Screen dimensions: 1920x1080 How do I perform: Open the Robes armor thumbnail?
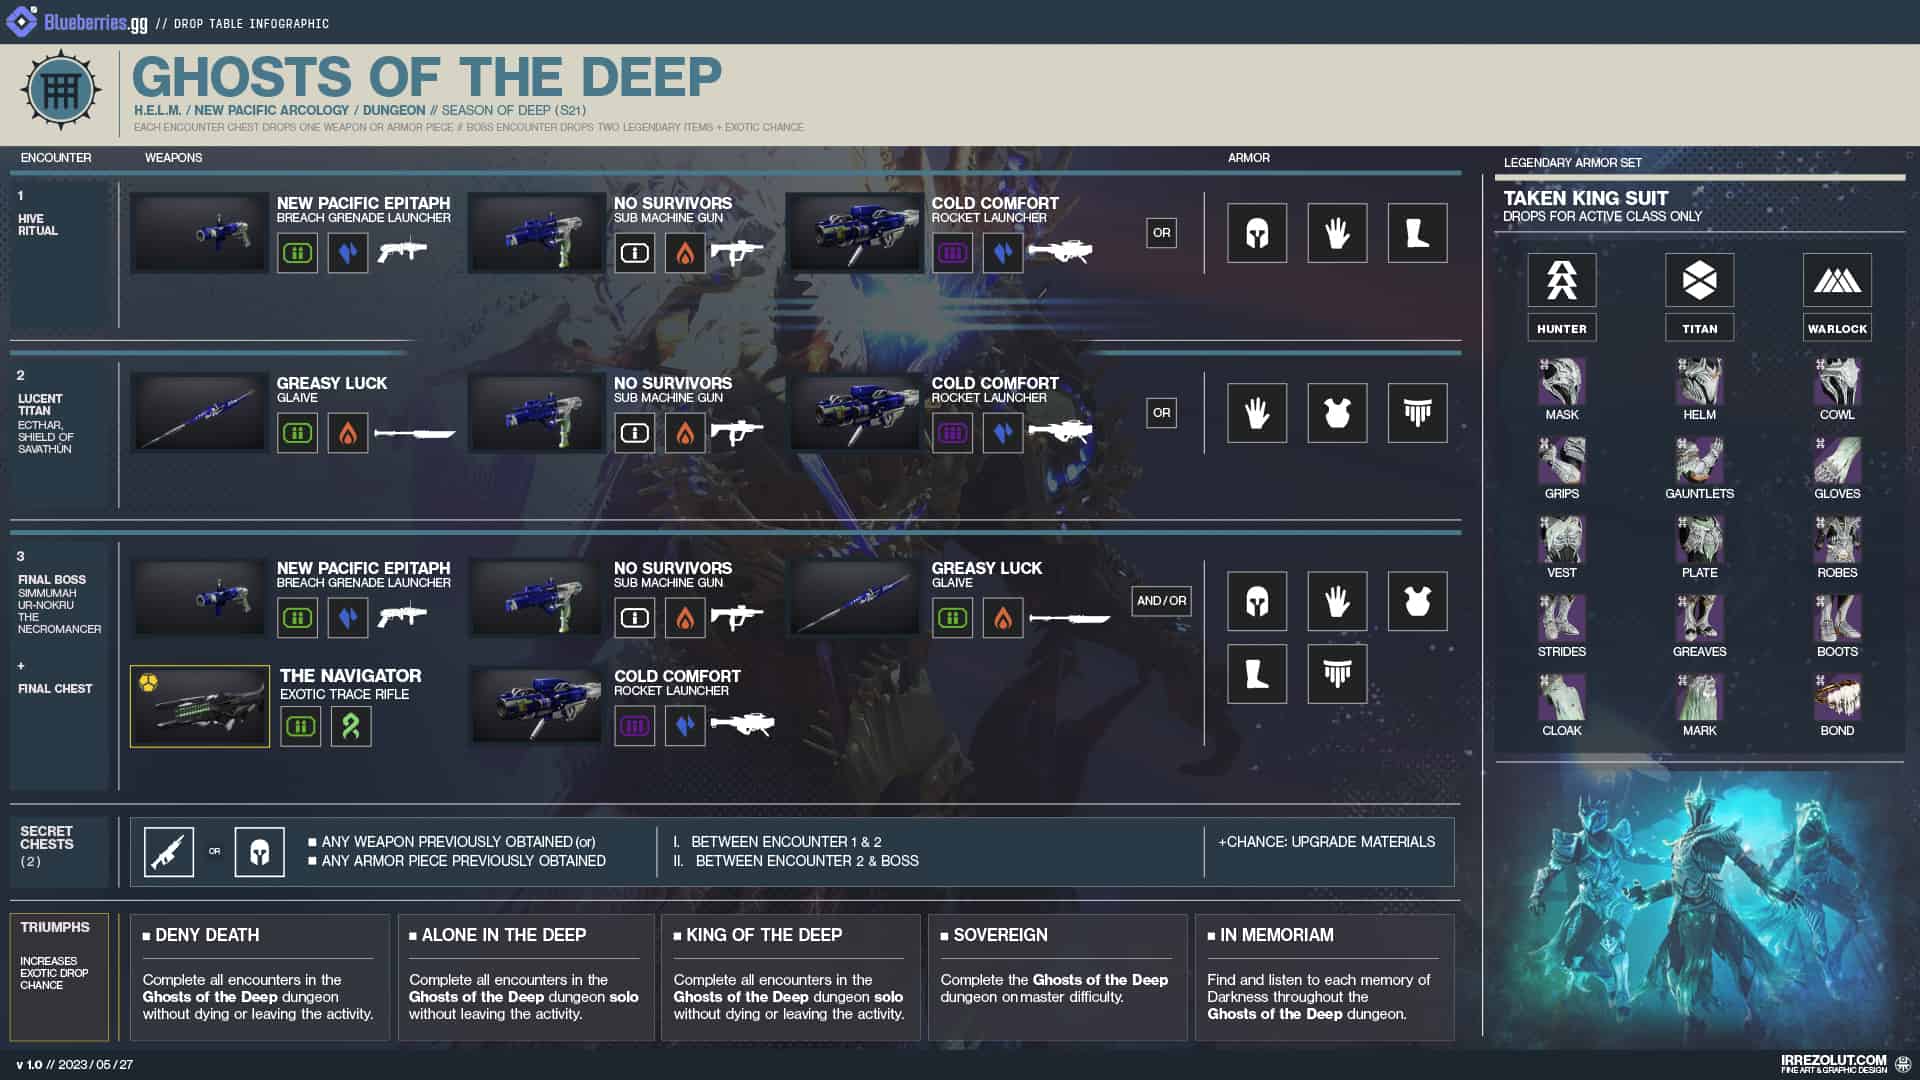[1837, 539]
